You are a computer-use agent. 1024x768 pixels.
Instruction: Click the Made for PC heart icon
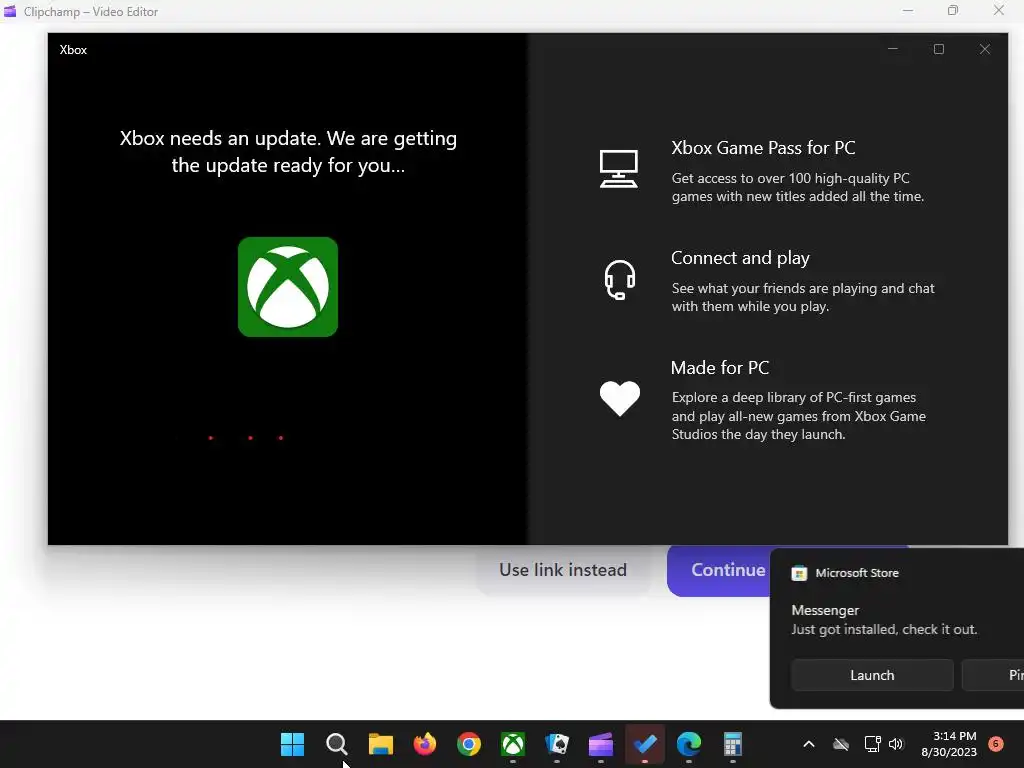[x=620, y=398]
